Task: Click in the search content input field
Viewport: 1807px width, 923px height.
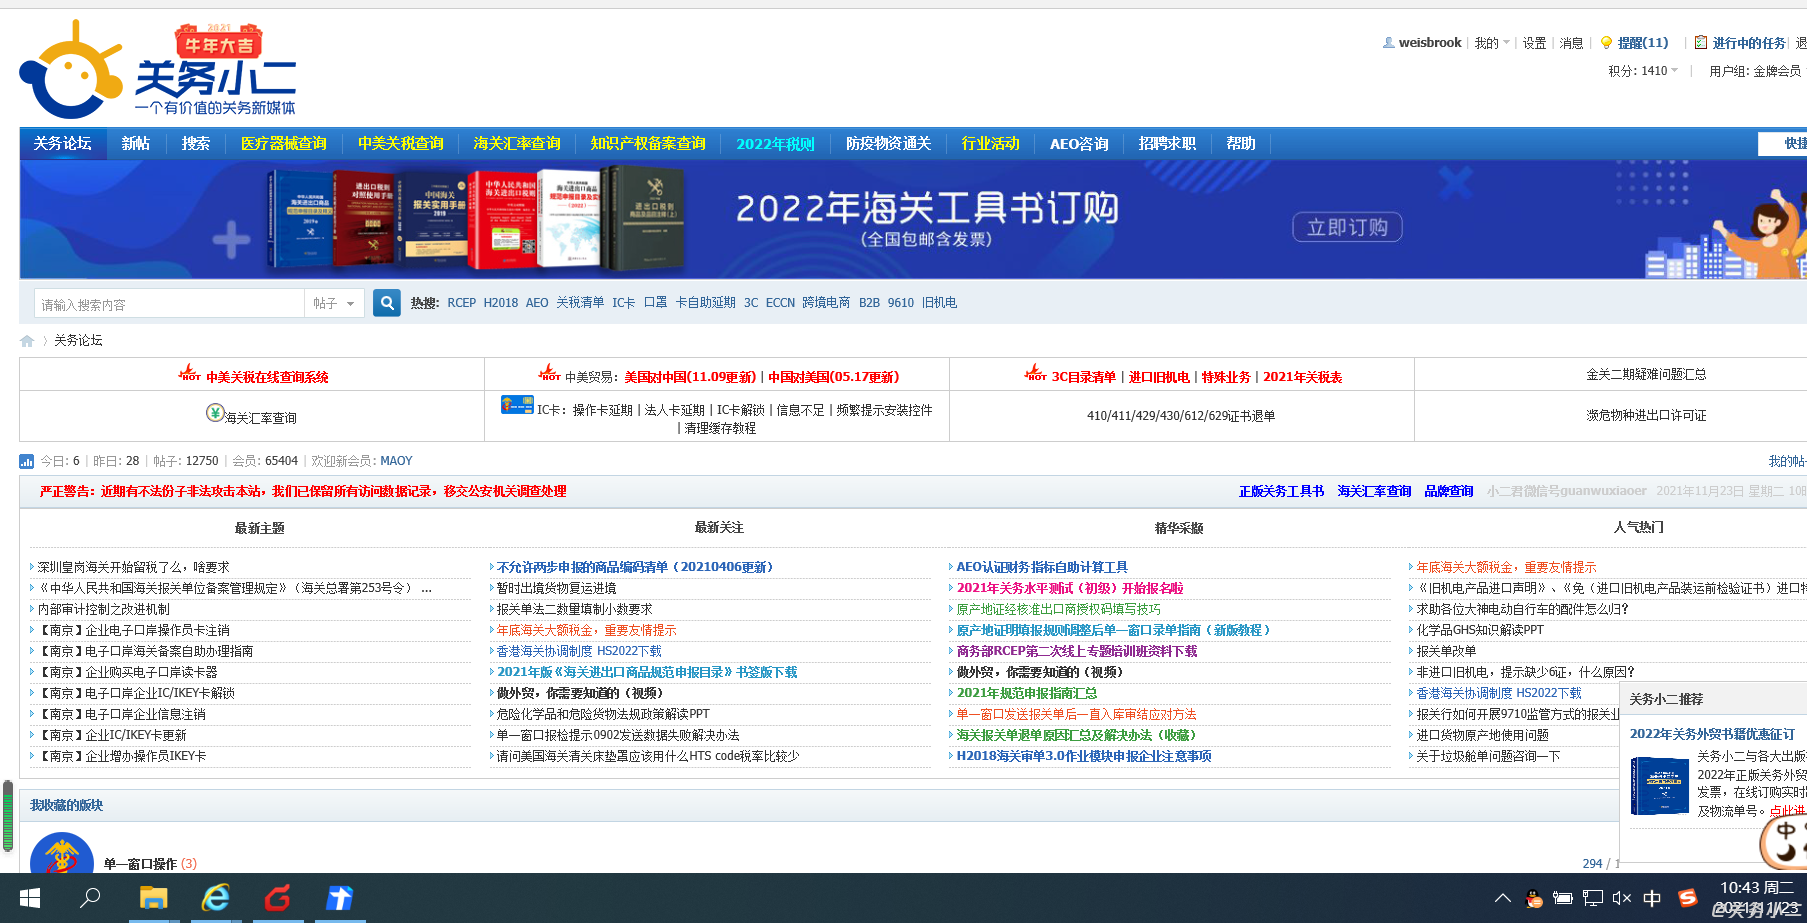Action: (x=170, y=304)
